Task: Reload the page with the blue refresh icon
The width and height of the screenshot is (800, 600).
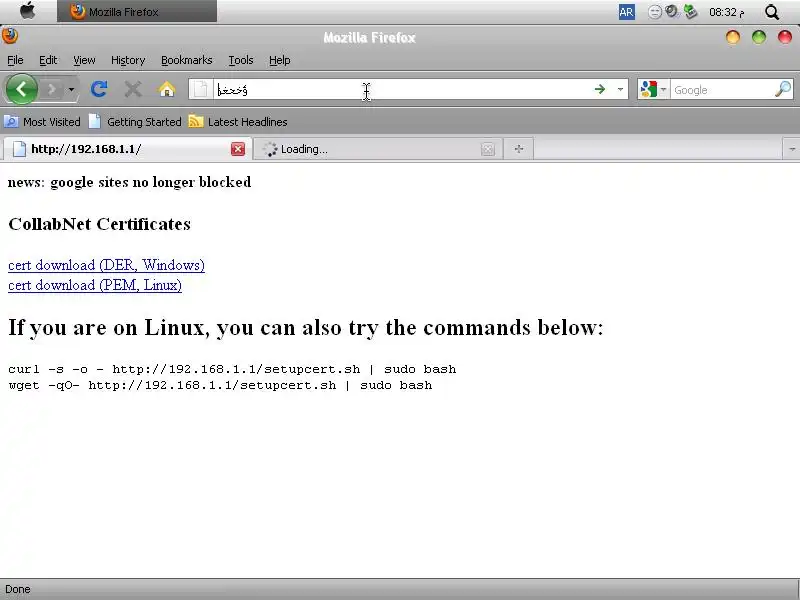Action: 99,89
